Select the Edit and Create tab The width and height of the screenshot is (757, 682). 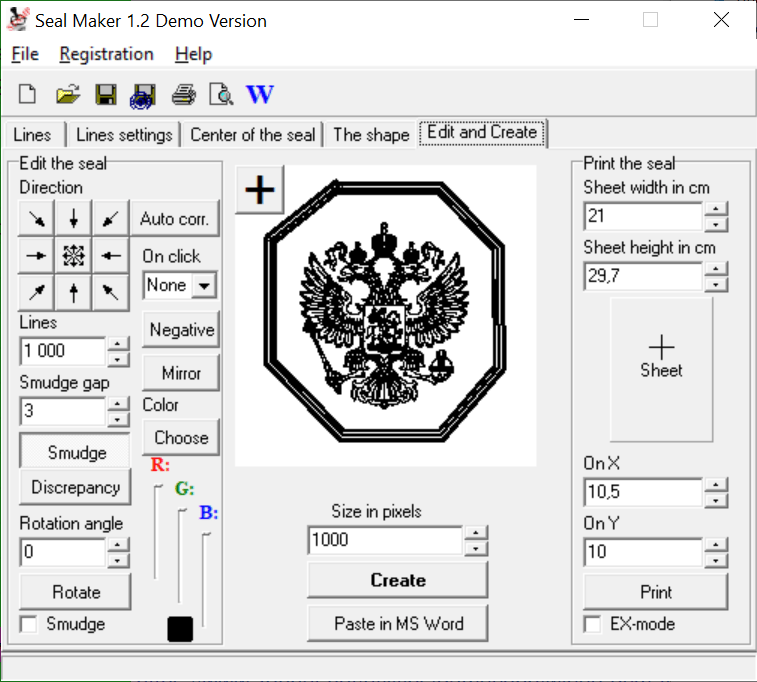click(x=482, y=133)
